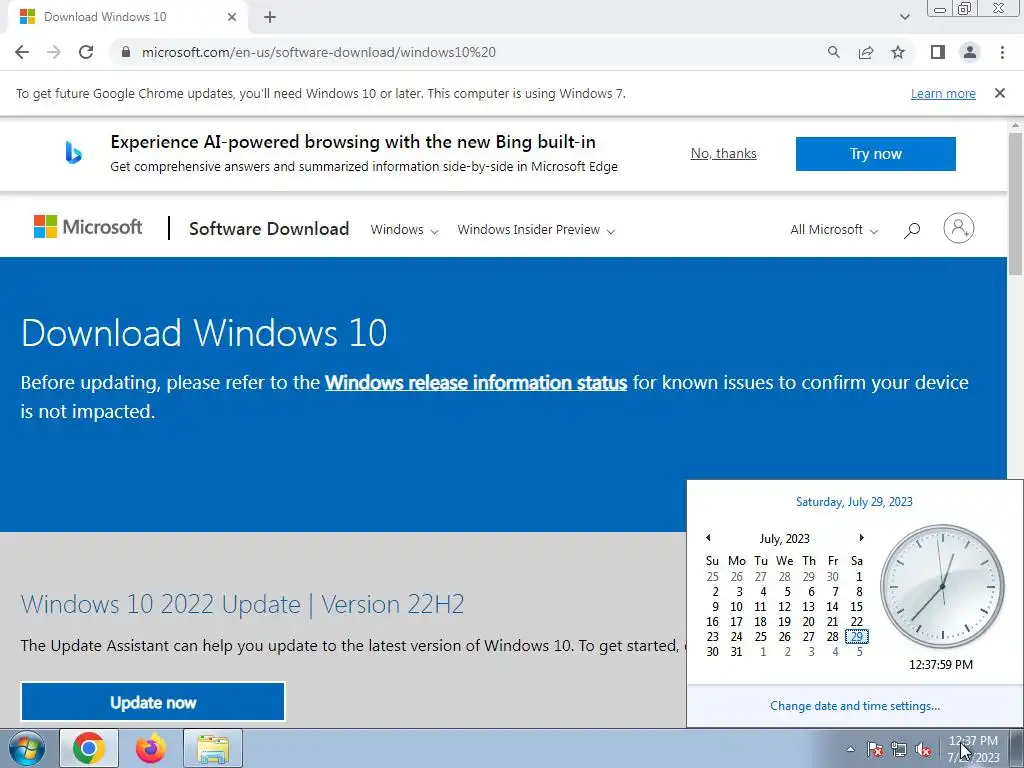Expand the All Microsoft menu
Screen dimensions: 1024x768
click(x=834, y=230)
